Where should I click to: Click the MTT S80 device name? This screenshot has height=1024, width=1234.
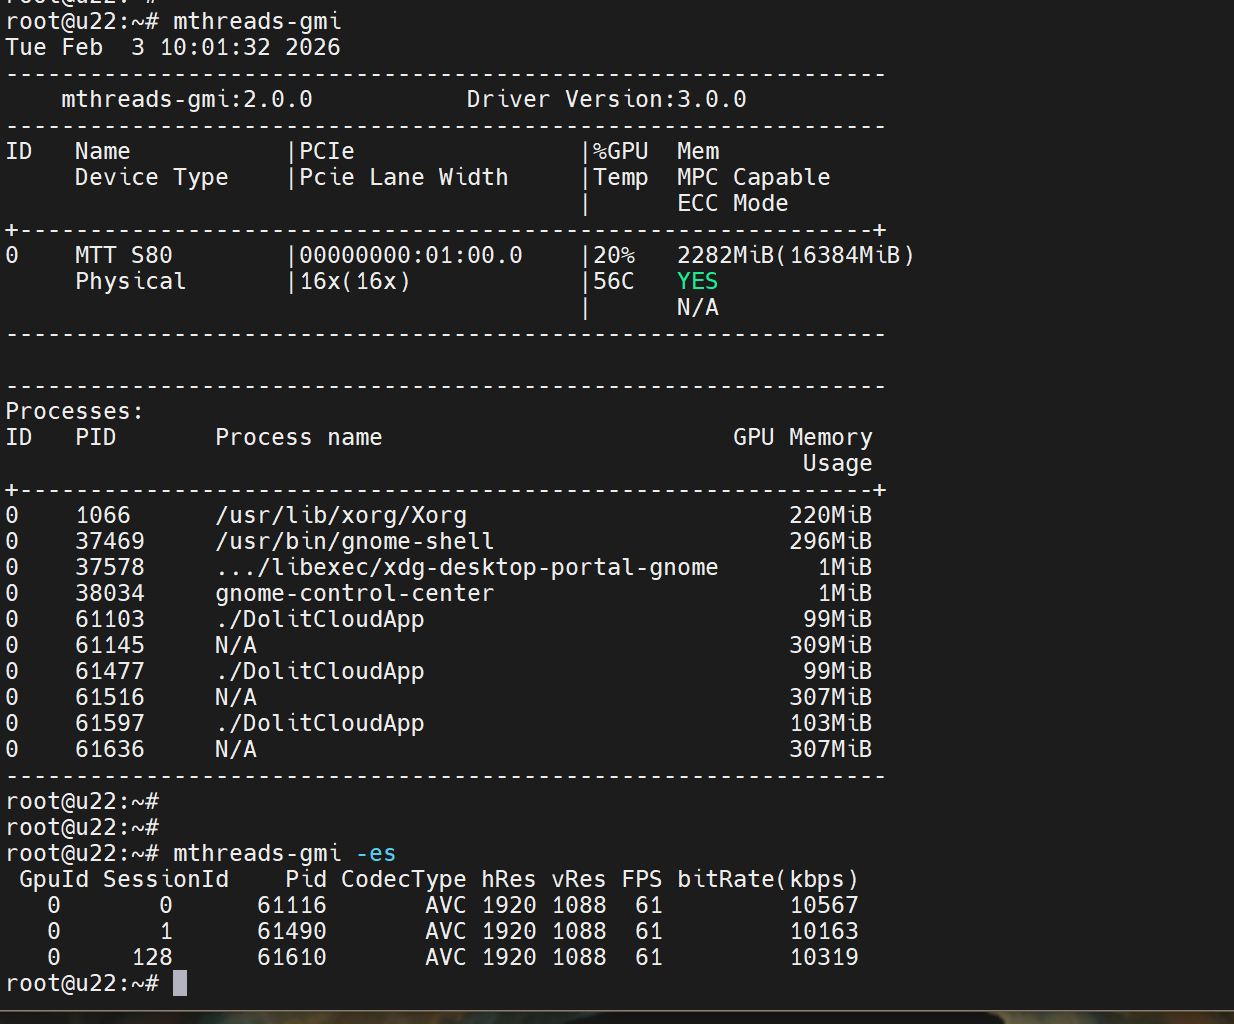point(124,255)
